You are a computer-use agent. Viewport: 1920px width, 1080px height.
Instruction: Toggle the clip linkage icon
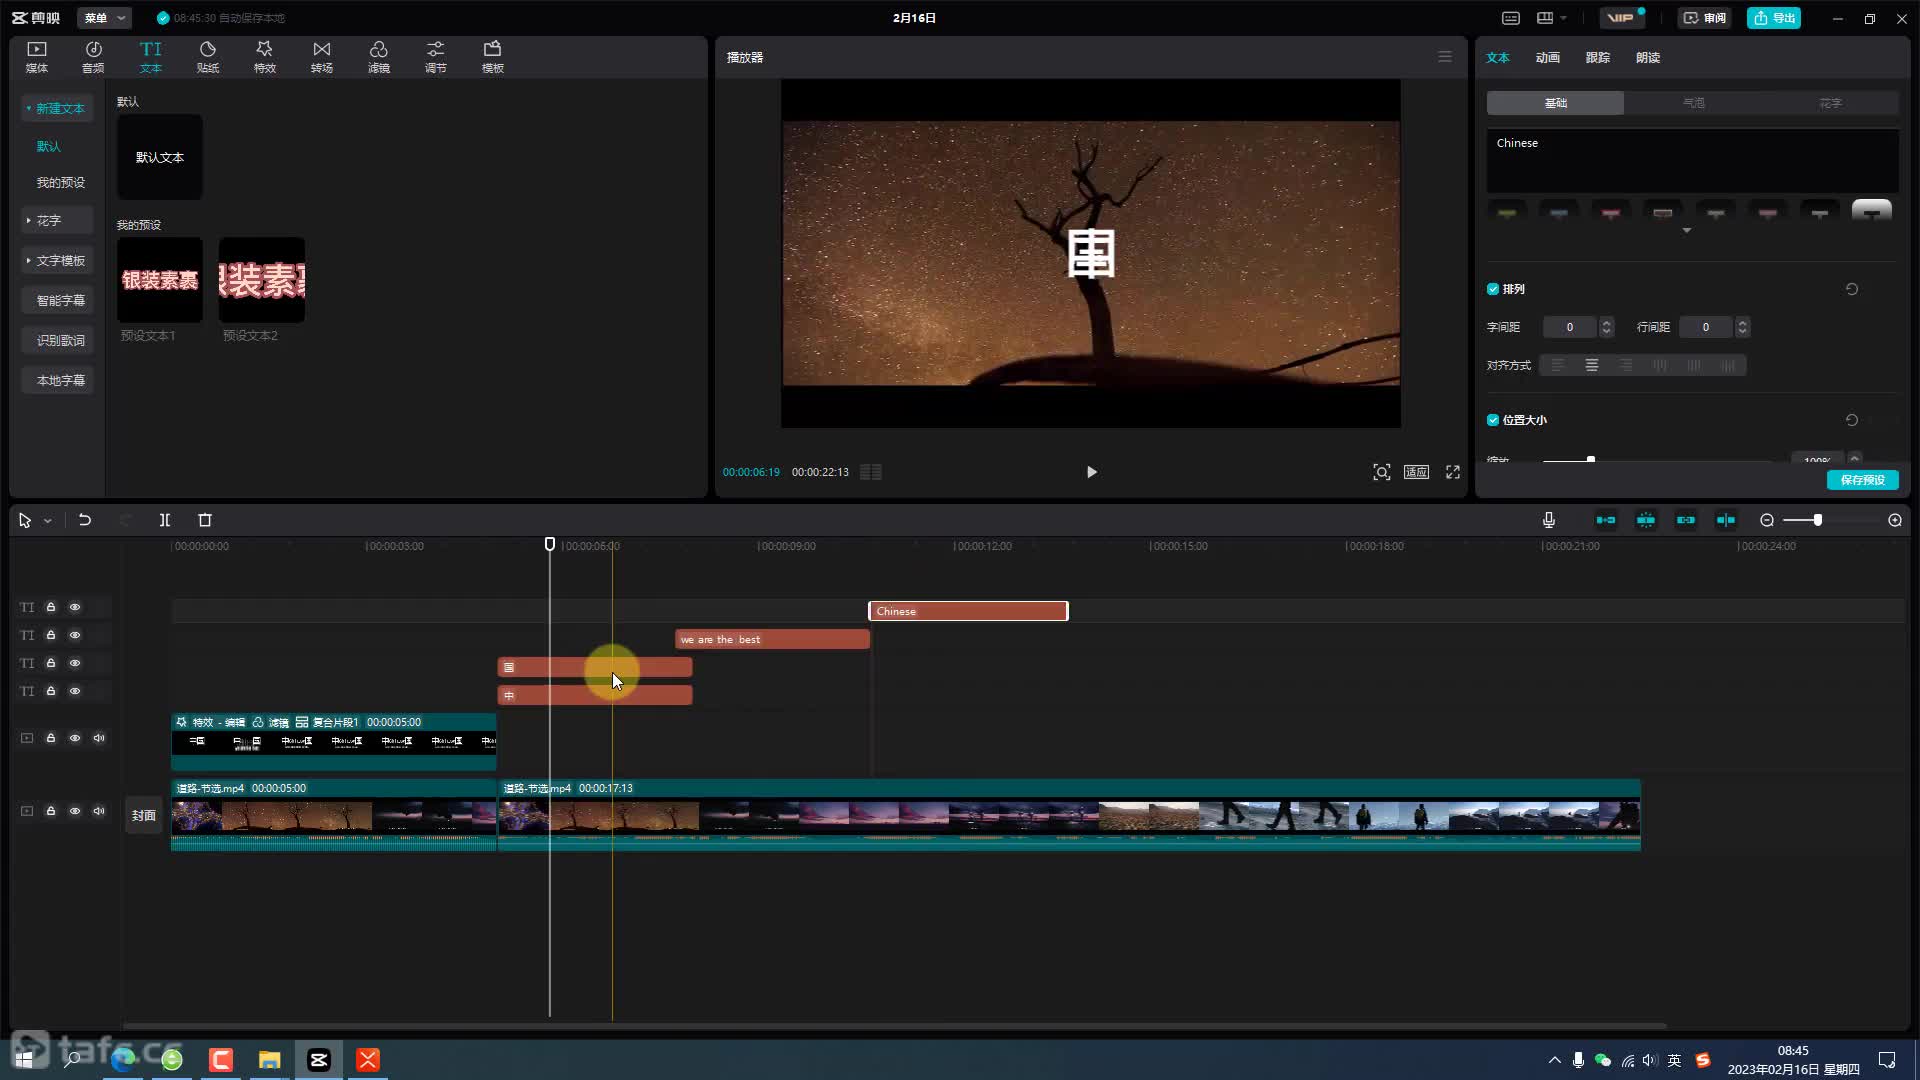1686,520
